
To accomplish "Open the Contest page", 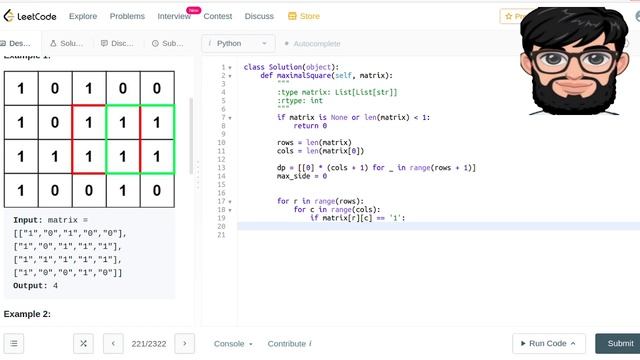I will point(218,16).
